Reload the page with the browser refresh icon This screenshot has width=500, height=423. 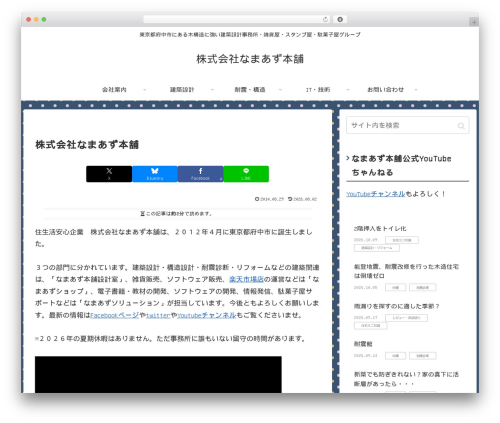click(x=325, y=19)
